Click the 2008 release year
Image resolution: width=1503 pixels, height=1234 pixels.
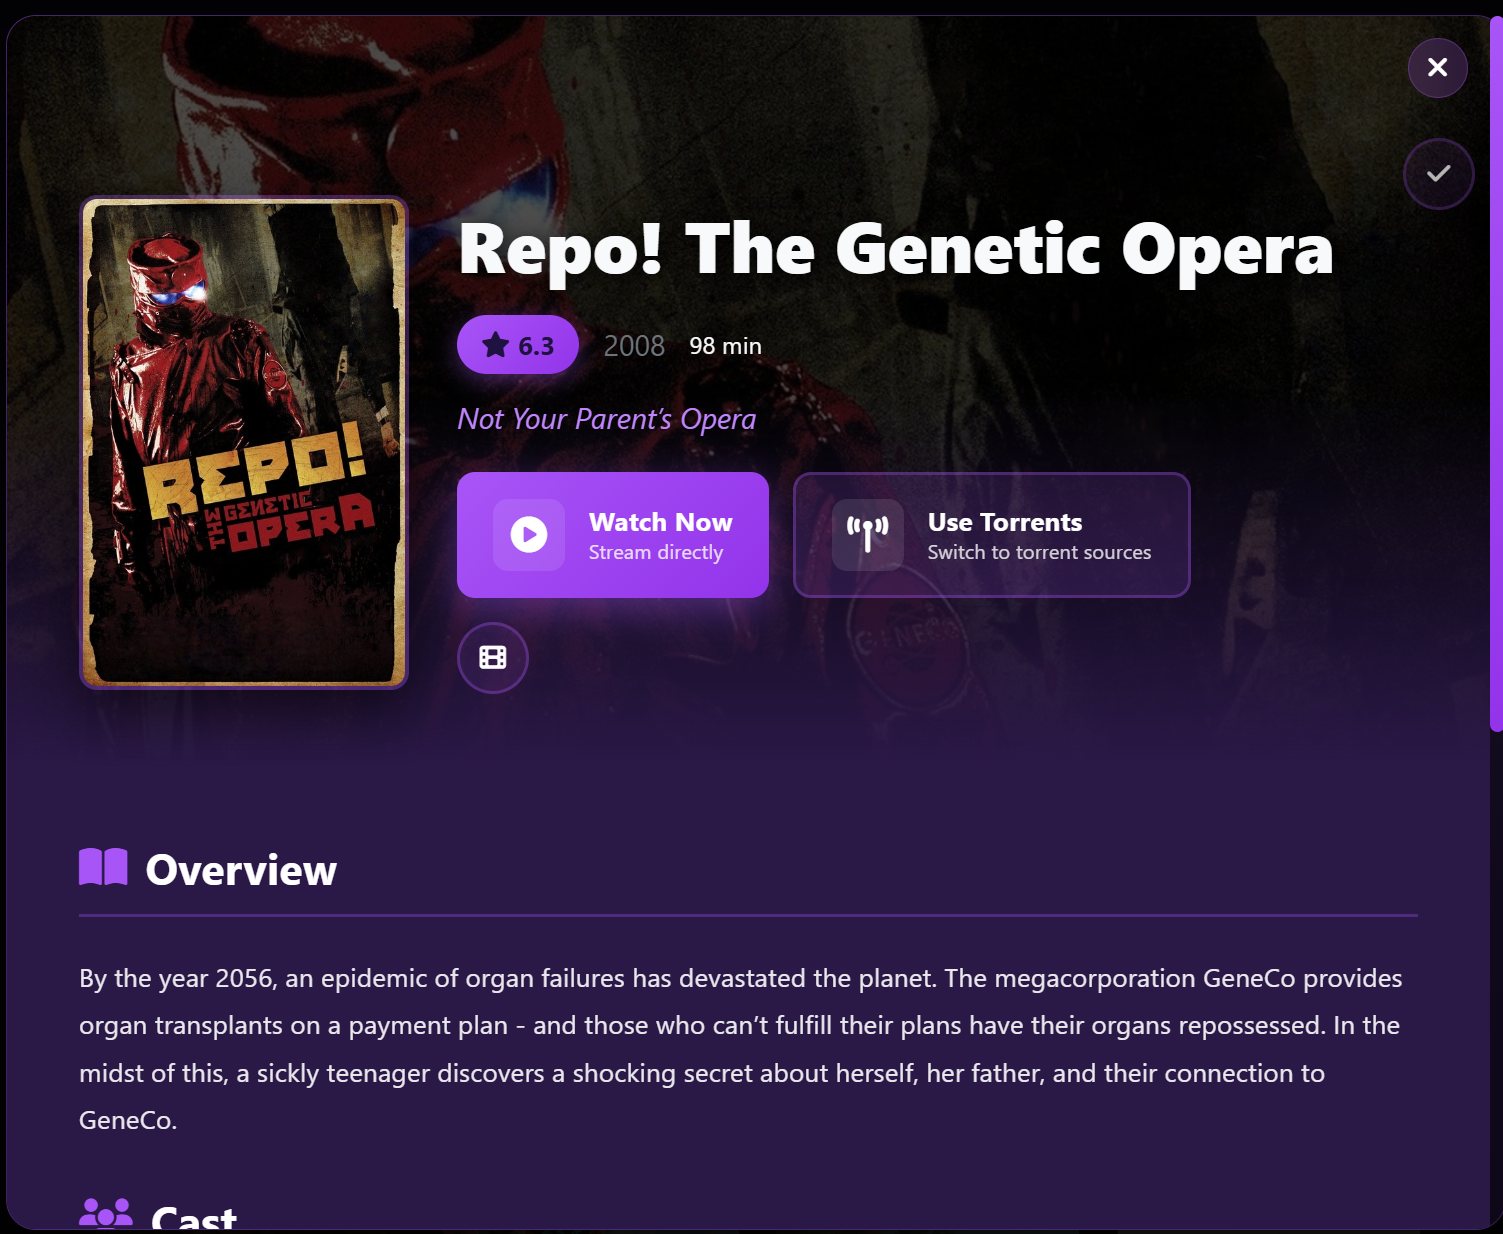pos(634,346)
